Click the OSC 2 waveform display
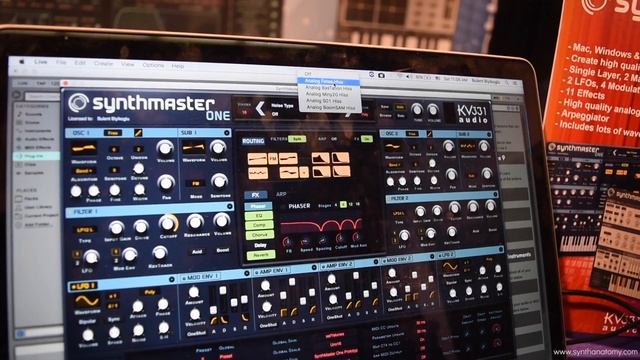640x360 pixels. [x=392, y=147]
